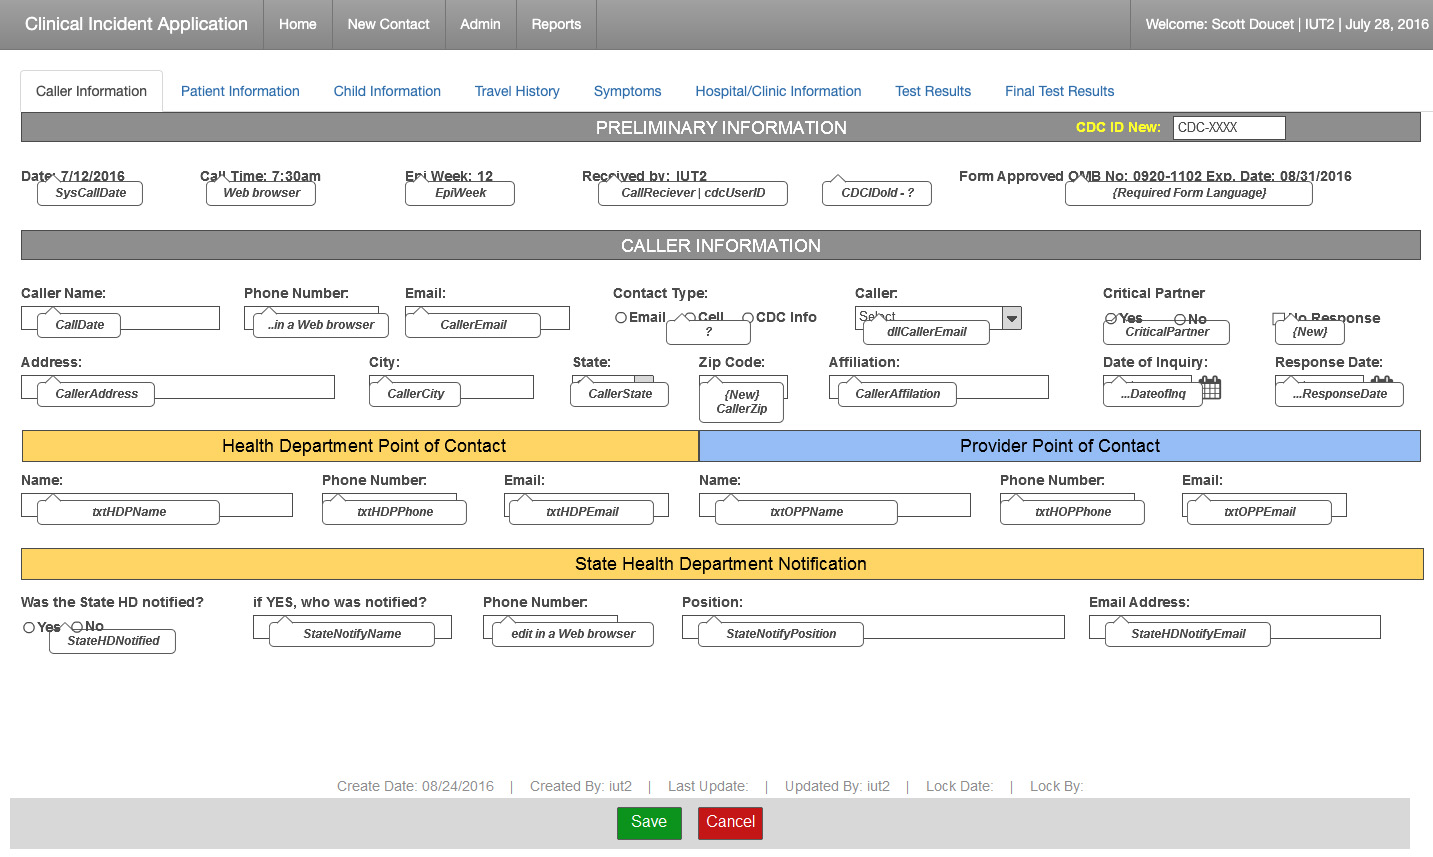Click the red Cancel button
This screenshot has width=1433, height=857.
730,822
